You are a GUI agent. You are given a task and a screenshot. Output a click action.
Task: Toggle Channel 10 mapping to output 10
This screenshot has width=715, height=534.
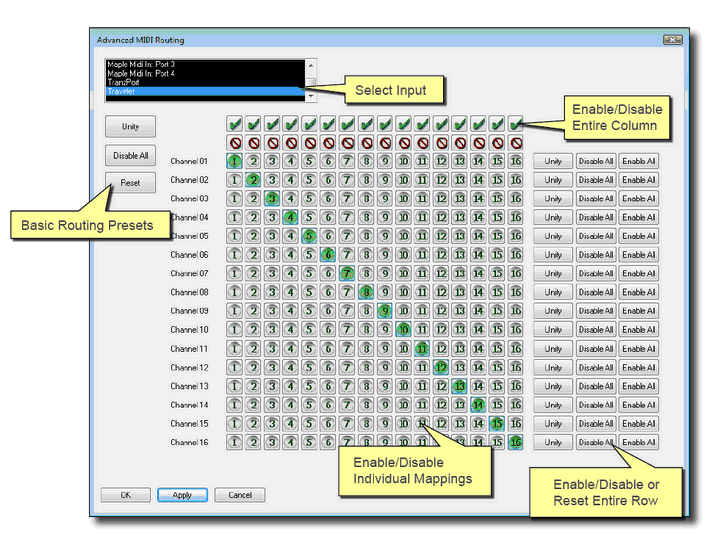[403, 329]
